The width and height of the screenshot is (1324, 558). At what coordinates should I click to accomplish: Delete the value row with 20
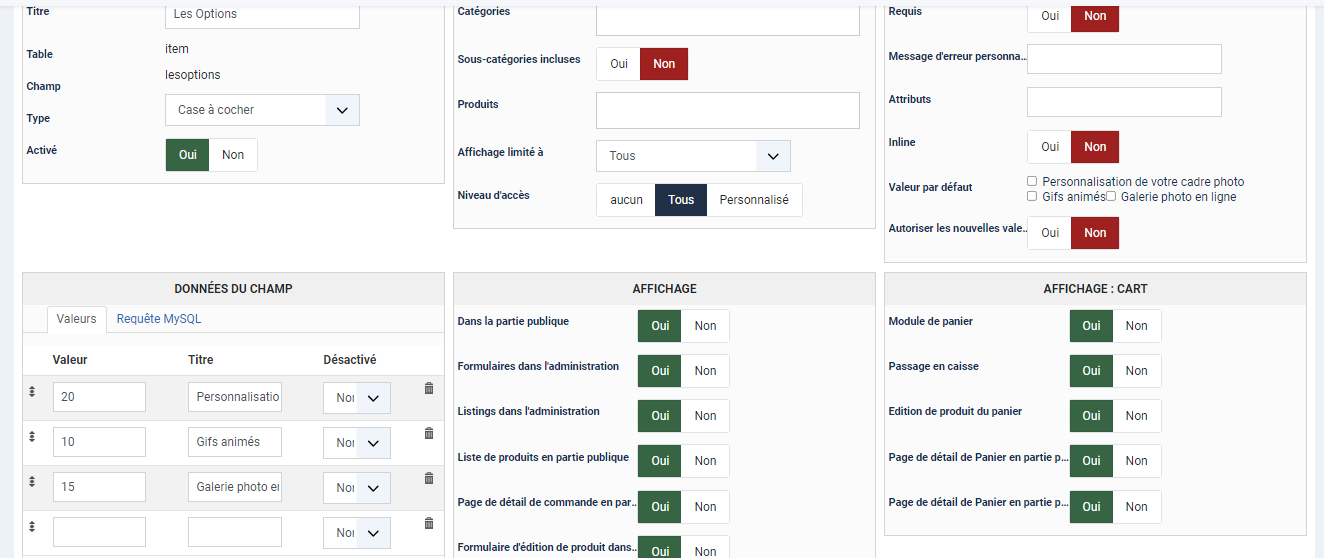click(429, 388)
